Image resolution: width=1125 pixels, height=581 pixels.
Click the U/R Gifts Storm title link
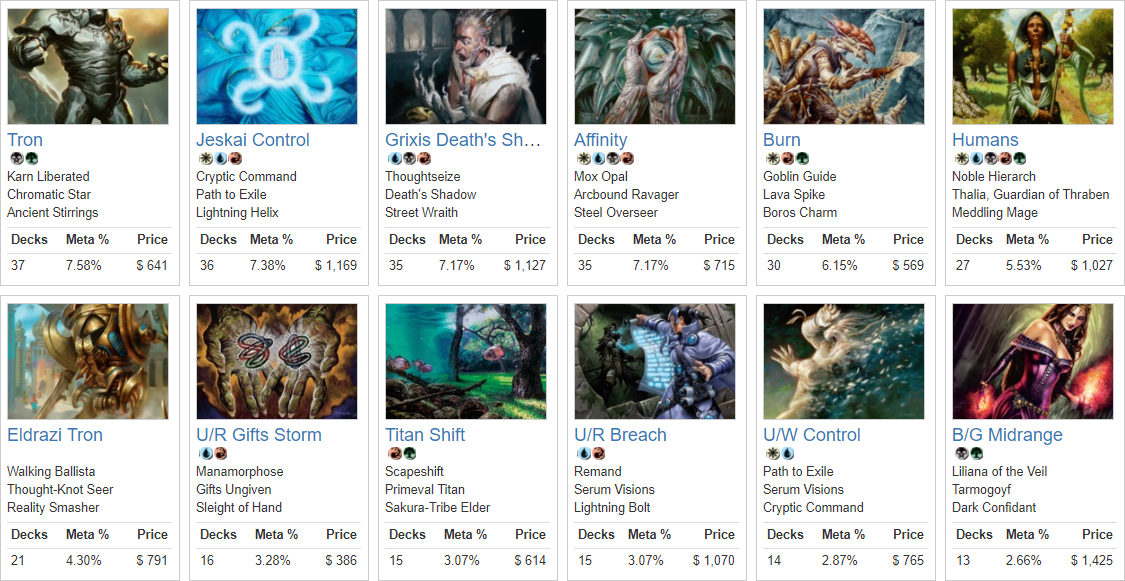[x=258, y=435]
